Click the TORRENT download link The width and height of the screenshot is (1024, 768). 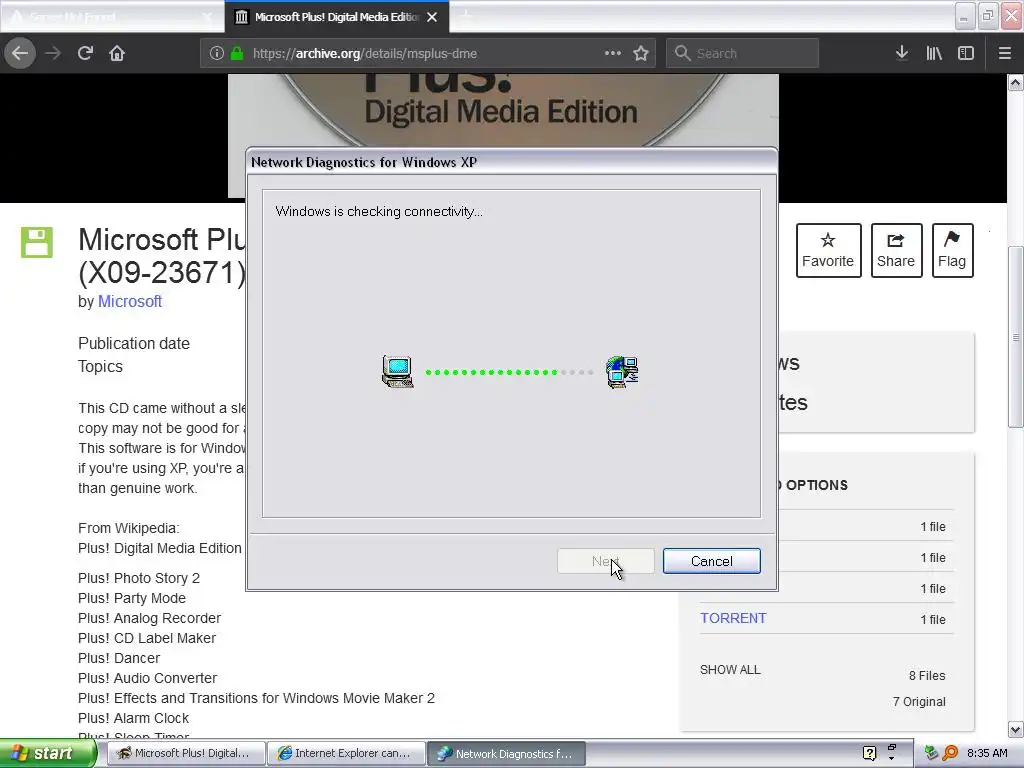click(733, 618)
